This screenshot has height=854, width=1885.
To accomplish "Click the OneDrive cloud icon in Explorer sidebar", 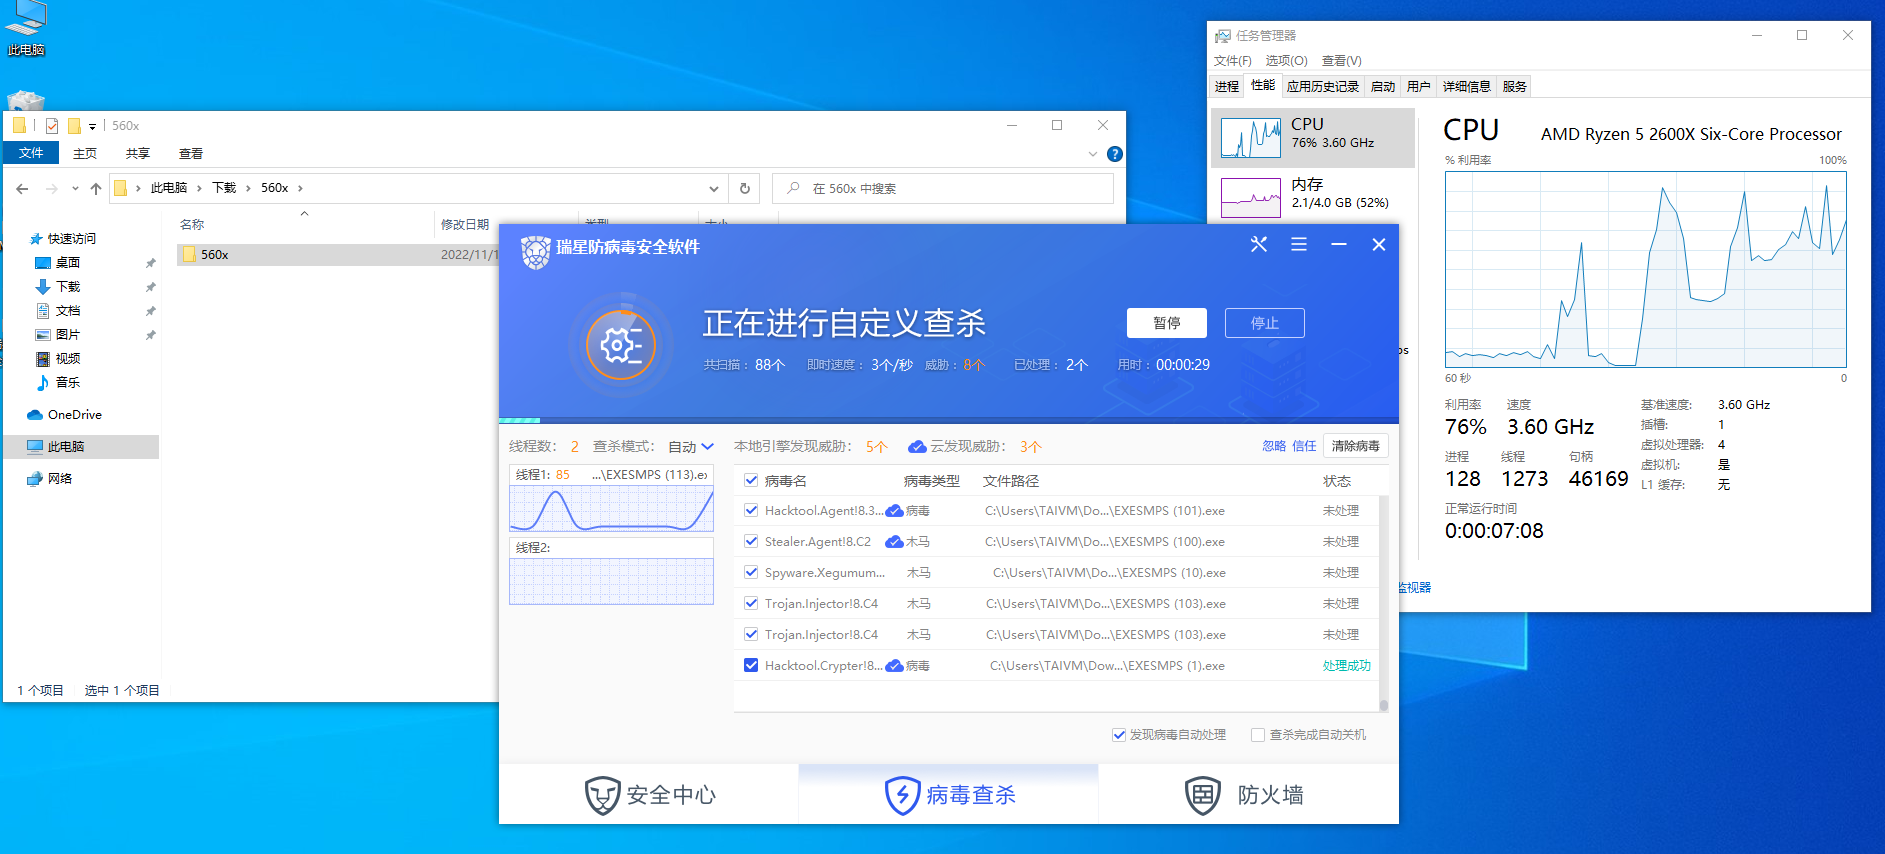I will click(35, 415).
